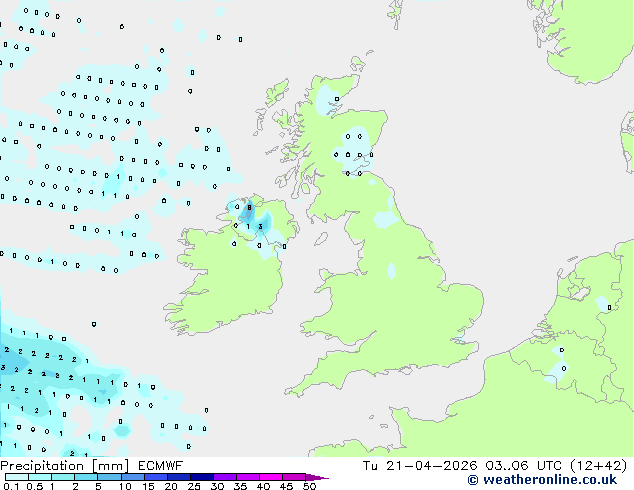Click the legend swatch between 0.1 and 0.5
The width and height of the screenshot is (634, 490).
point(17,477)
